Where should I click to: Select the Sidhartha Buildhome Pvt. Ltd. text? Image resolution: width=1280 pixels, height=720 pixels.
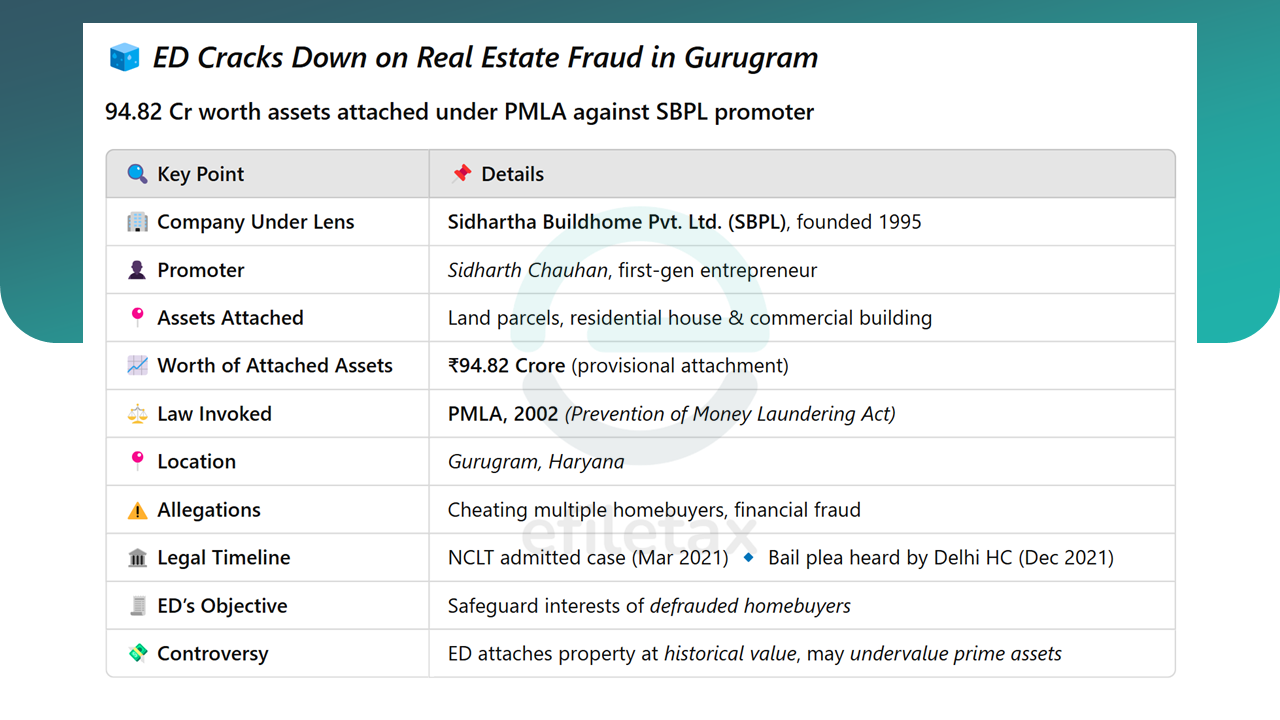click(x=584, y=222)
